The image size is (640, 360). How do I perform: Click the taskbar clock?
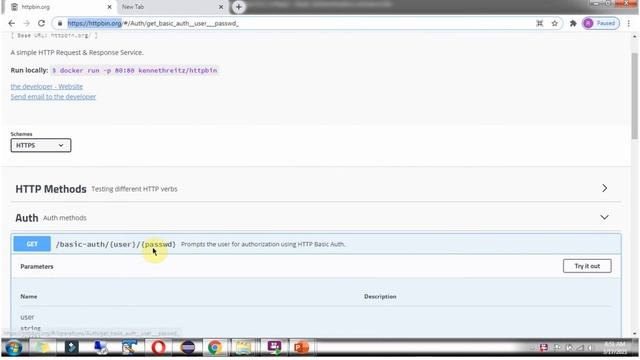tap(614, 348)
